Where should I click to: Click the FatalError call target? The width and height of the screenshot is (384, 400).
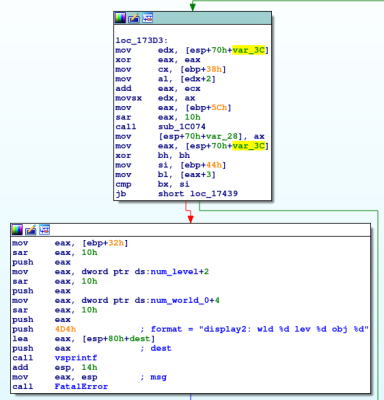[81, 387]
